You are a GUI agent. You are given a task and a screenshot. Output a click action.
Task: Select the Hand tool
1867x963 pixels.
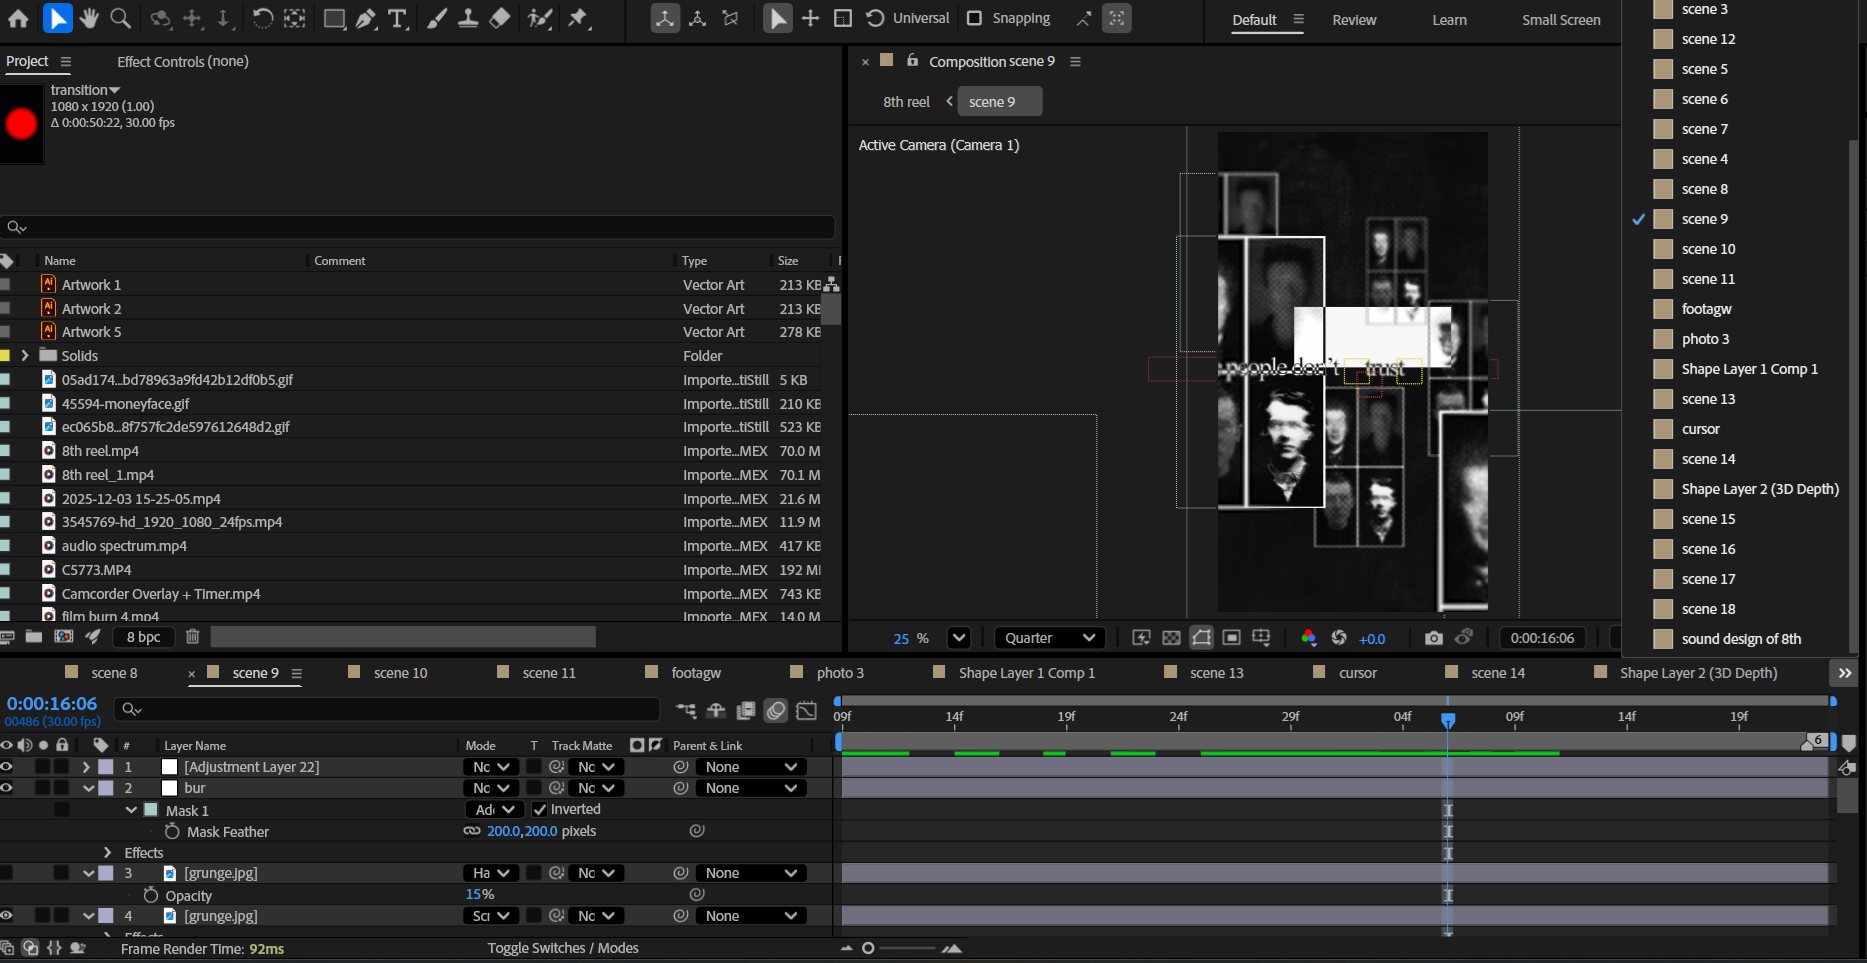coord(89,18)
